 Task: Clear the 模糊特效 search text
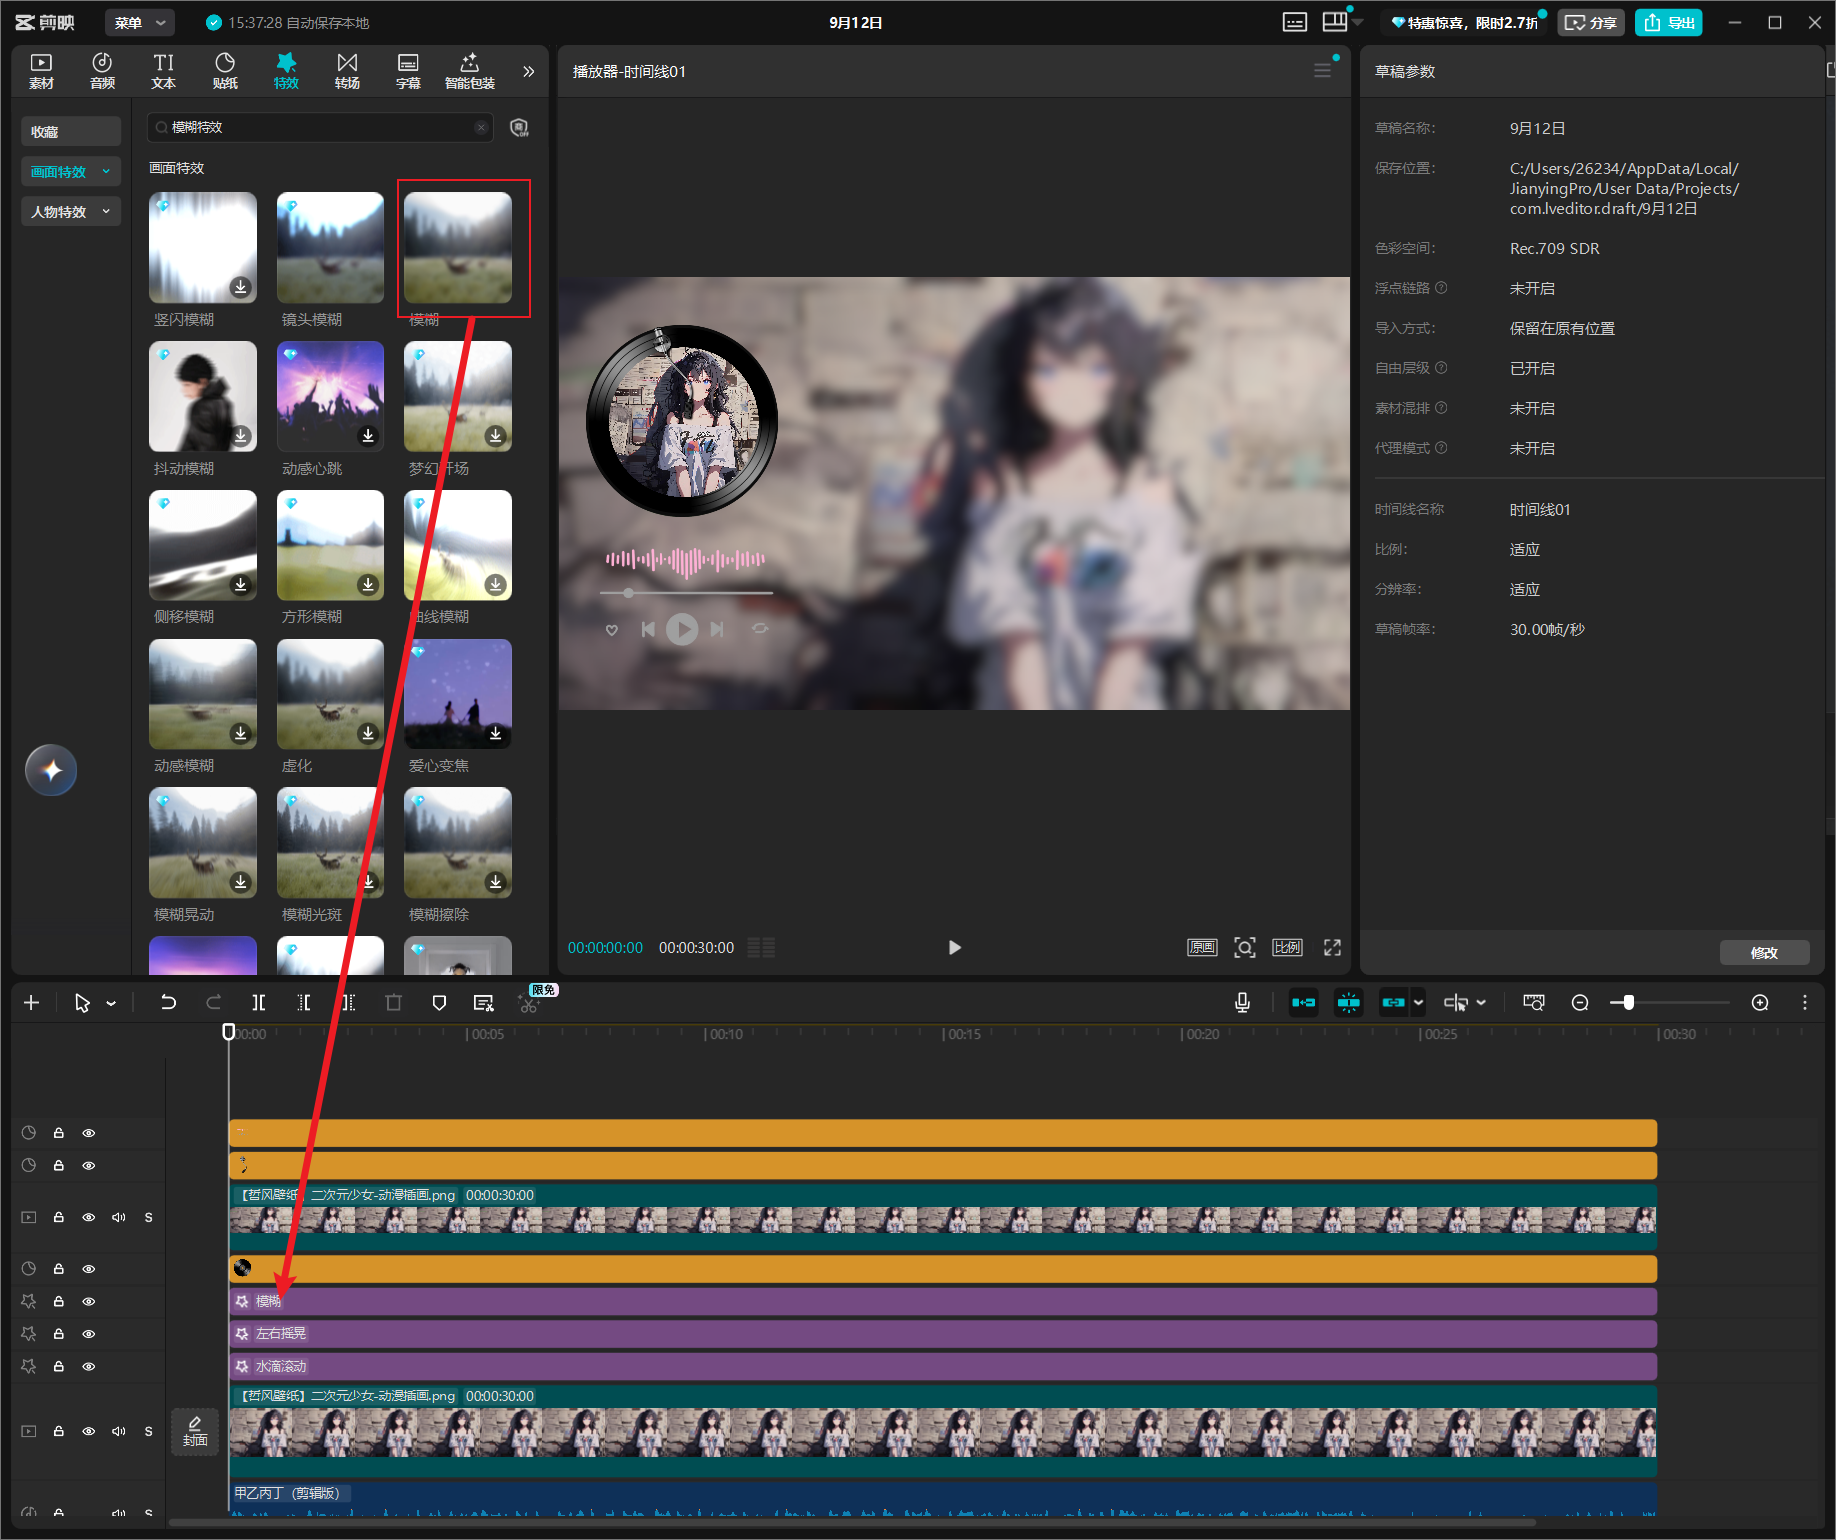(481, 128)
